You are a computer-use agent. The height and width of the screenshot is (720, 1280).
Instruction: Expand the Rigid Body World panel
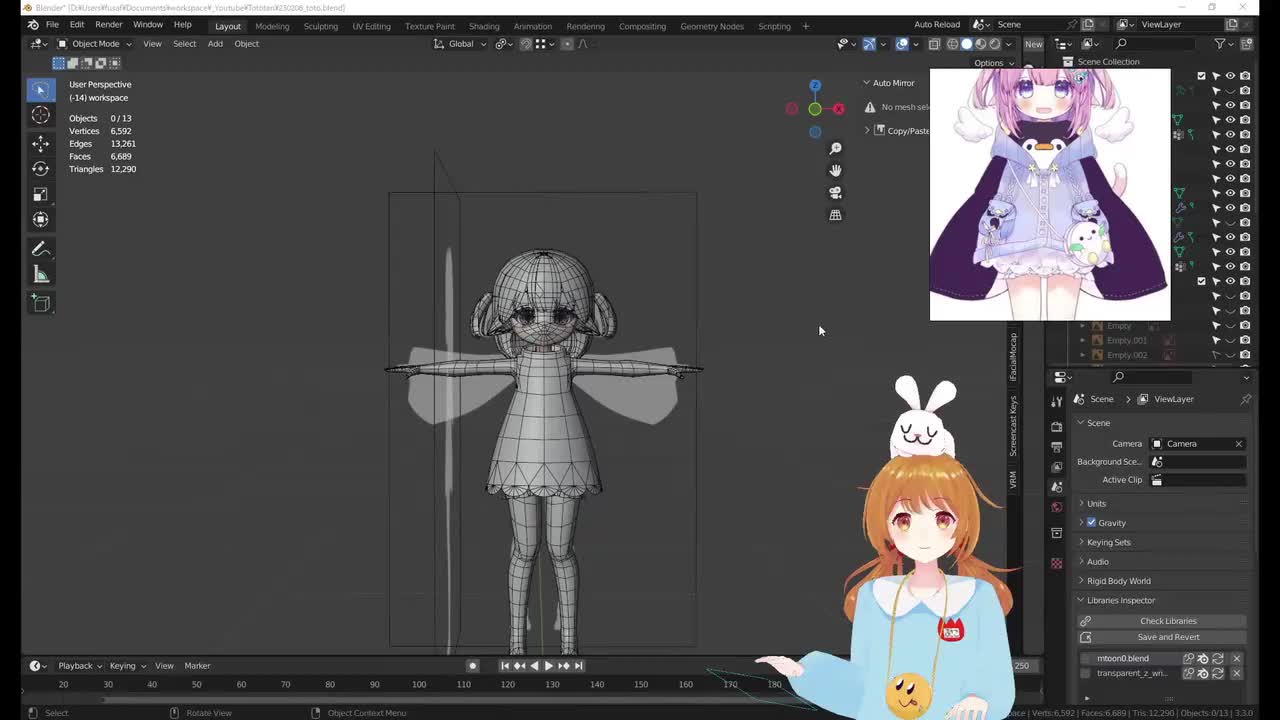coord(1118,581)
